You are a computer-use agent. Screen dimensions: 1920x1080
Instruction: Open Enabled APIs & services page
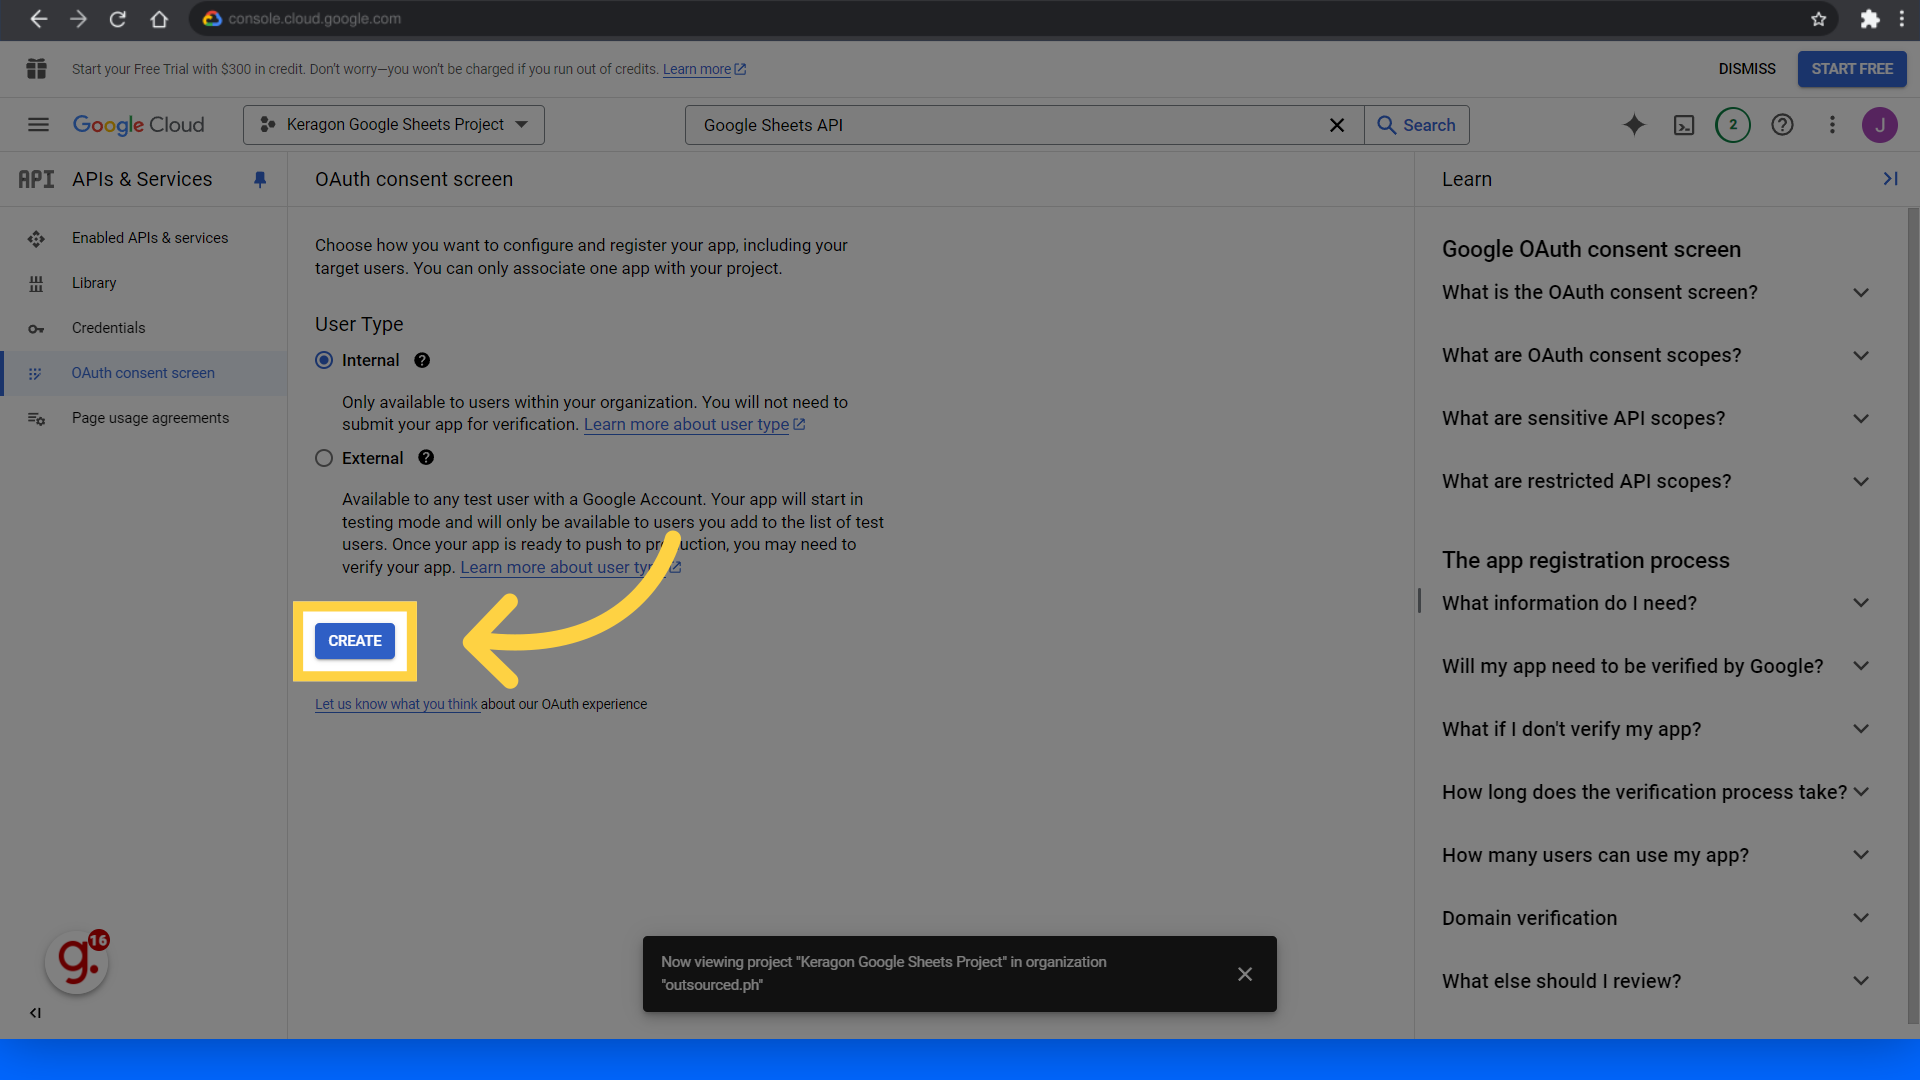144,238
